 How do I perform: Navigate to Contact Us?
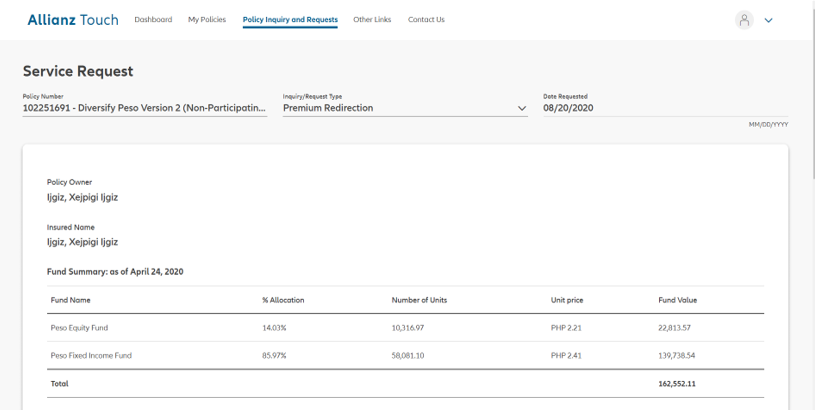click(x=426, y=20)
